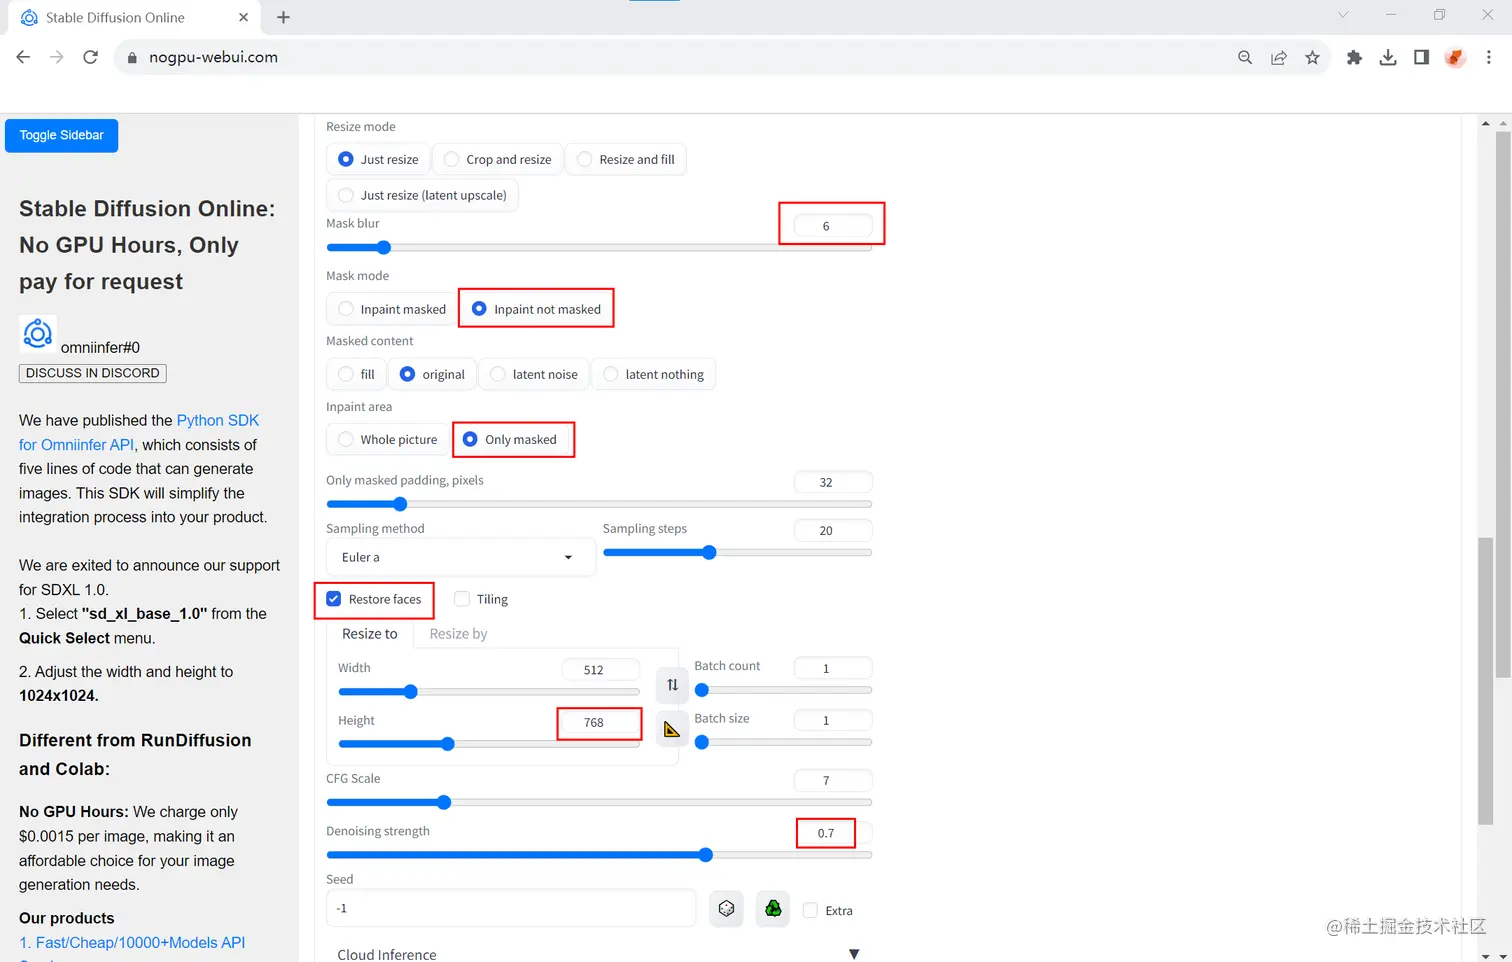This screenshot has width=1512, height=962.
Task: Open the Sampling method dropdown
Action: 461,557
